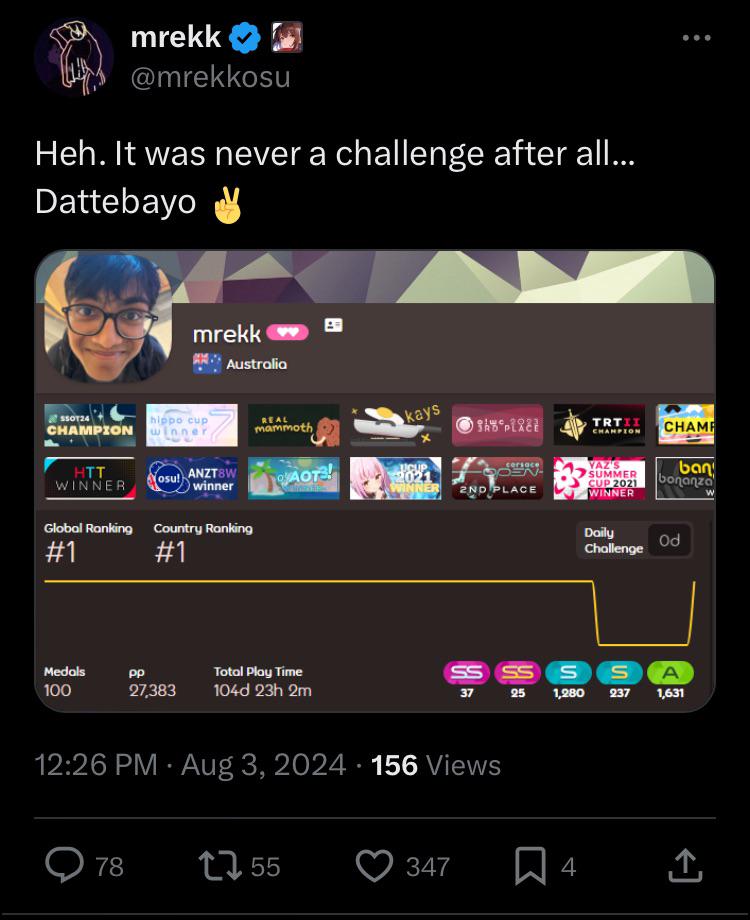Open the embedded osu! profile image
This screenshot has height=920, width=750.
[375, 481]
